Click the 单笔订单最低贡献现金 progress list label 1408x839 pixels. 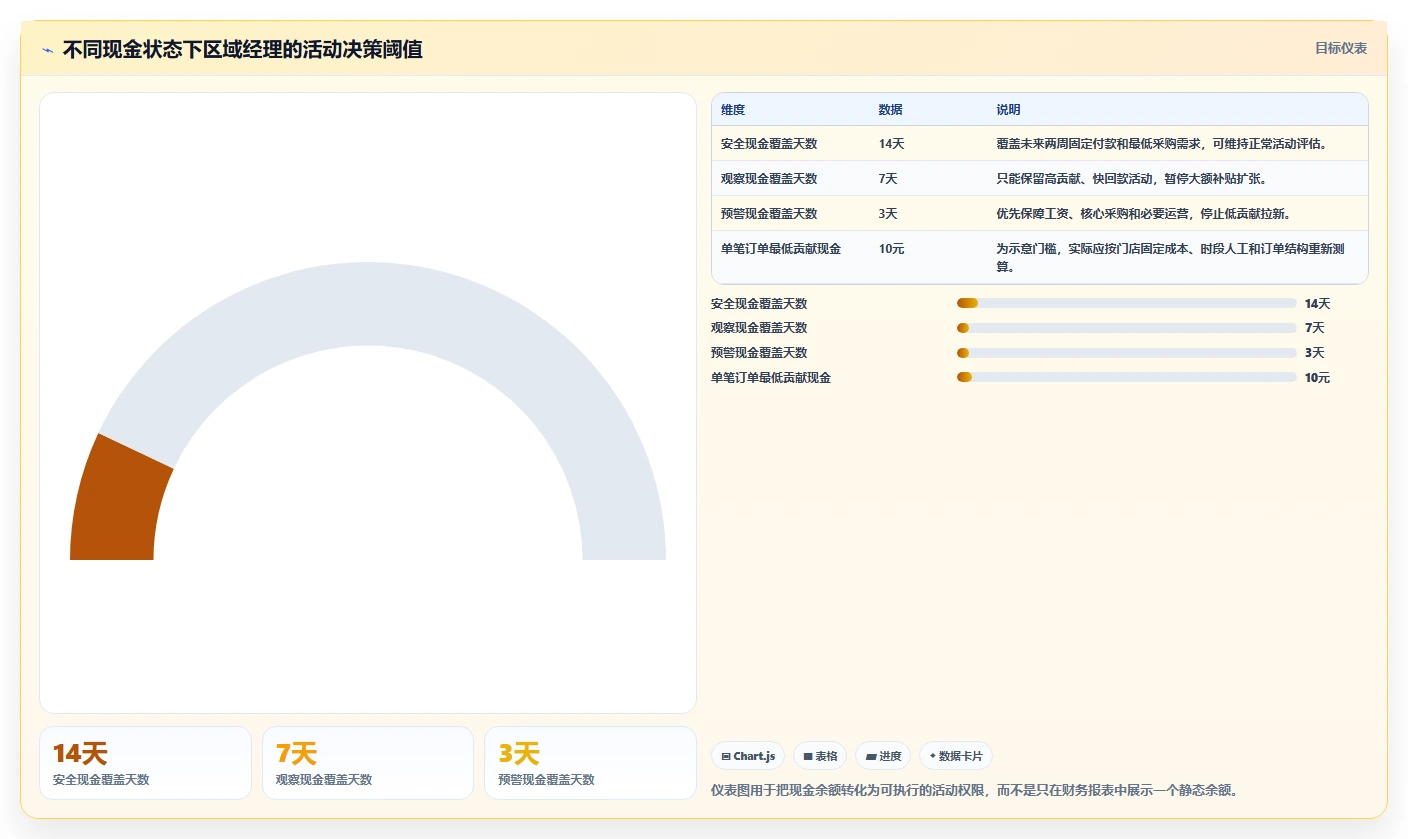click(771, 378)
